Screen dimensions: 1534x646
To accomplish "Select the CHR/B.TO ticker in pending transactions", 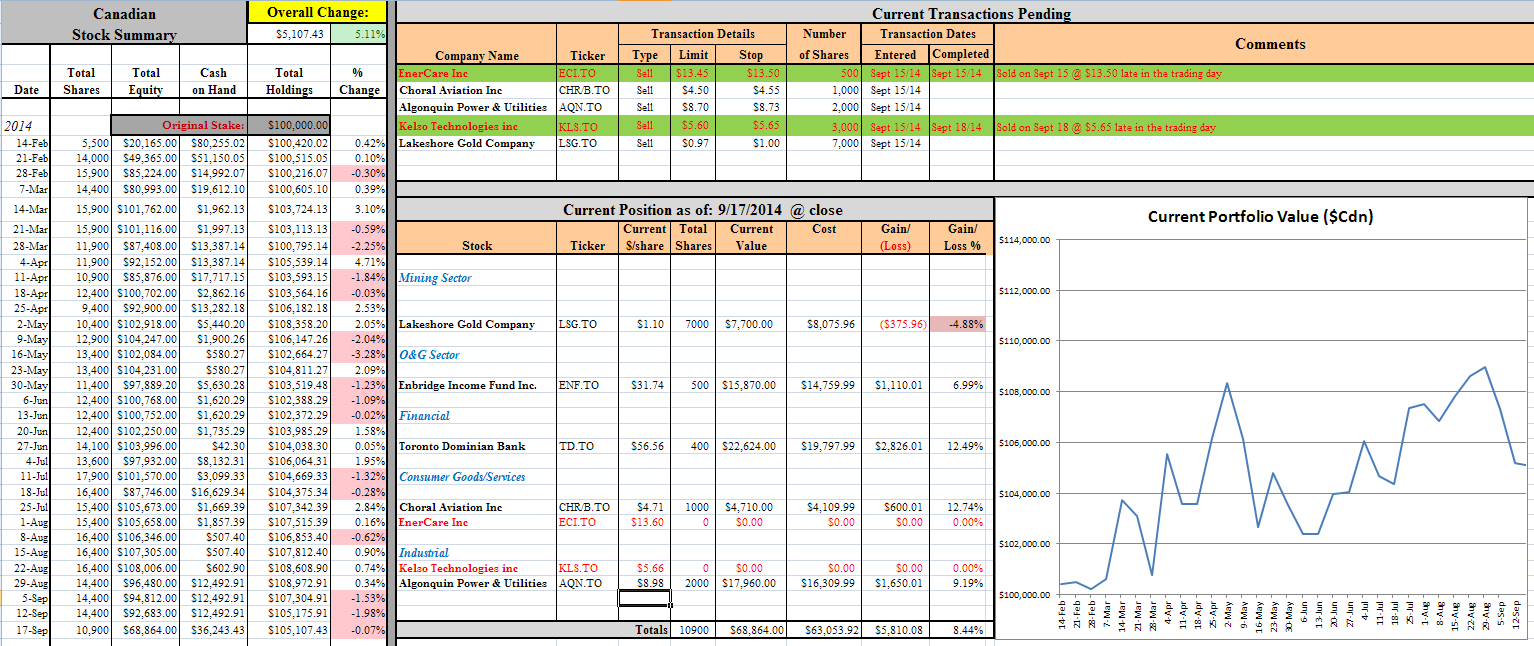I will click(x=588, y=90).
